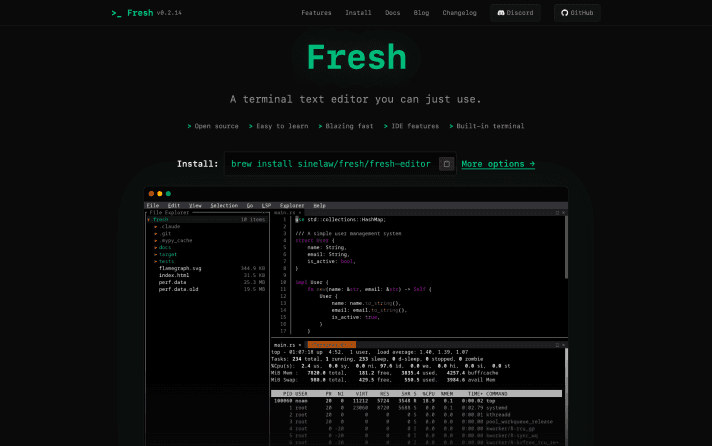Click the green window dot in the editor
This screenshot has height=446, width=712.
(168, 193)
